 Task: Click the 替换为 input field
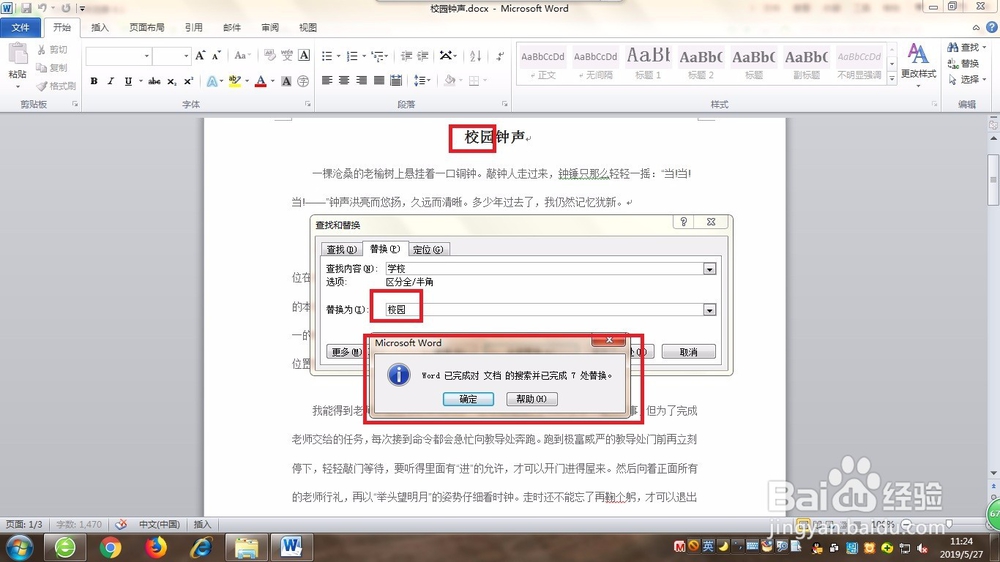(x=545, y=310)
